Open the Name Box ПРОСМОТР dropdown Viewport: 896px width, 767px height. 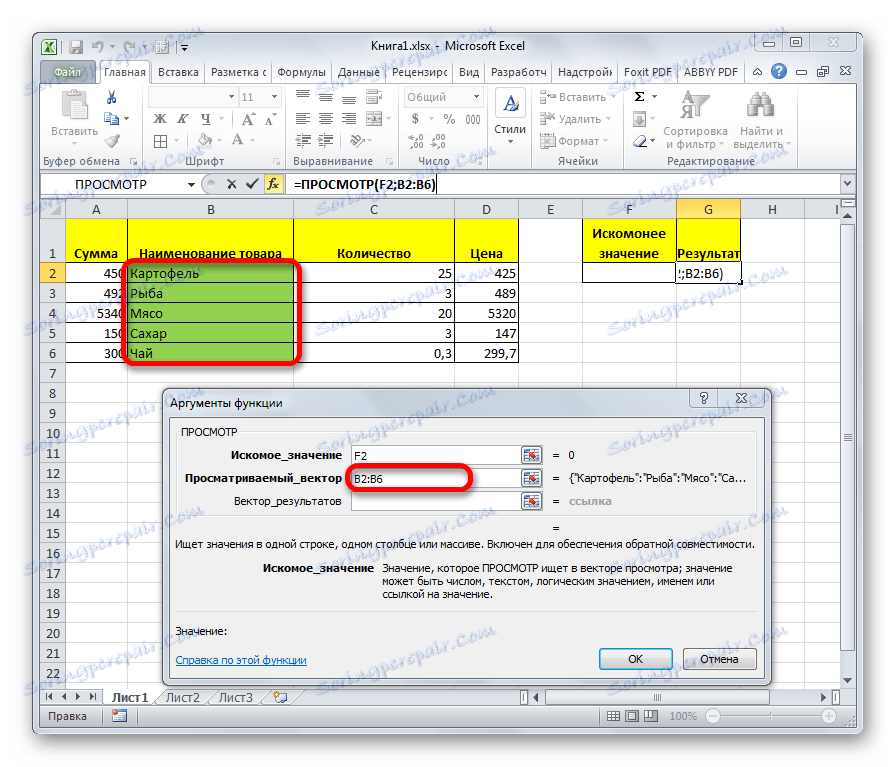click(191, 185)
